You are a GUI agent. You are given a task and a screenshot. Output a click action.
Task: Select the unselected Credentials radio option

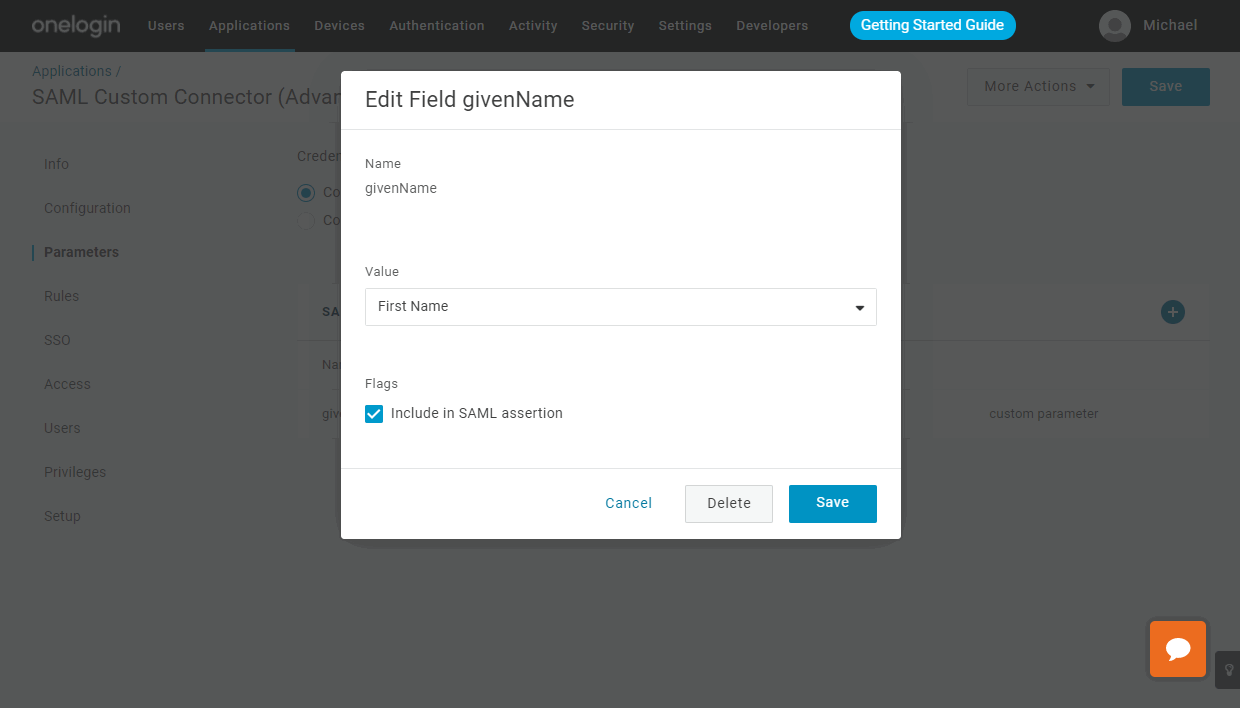pos(305,220)
